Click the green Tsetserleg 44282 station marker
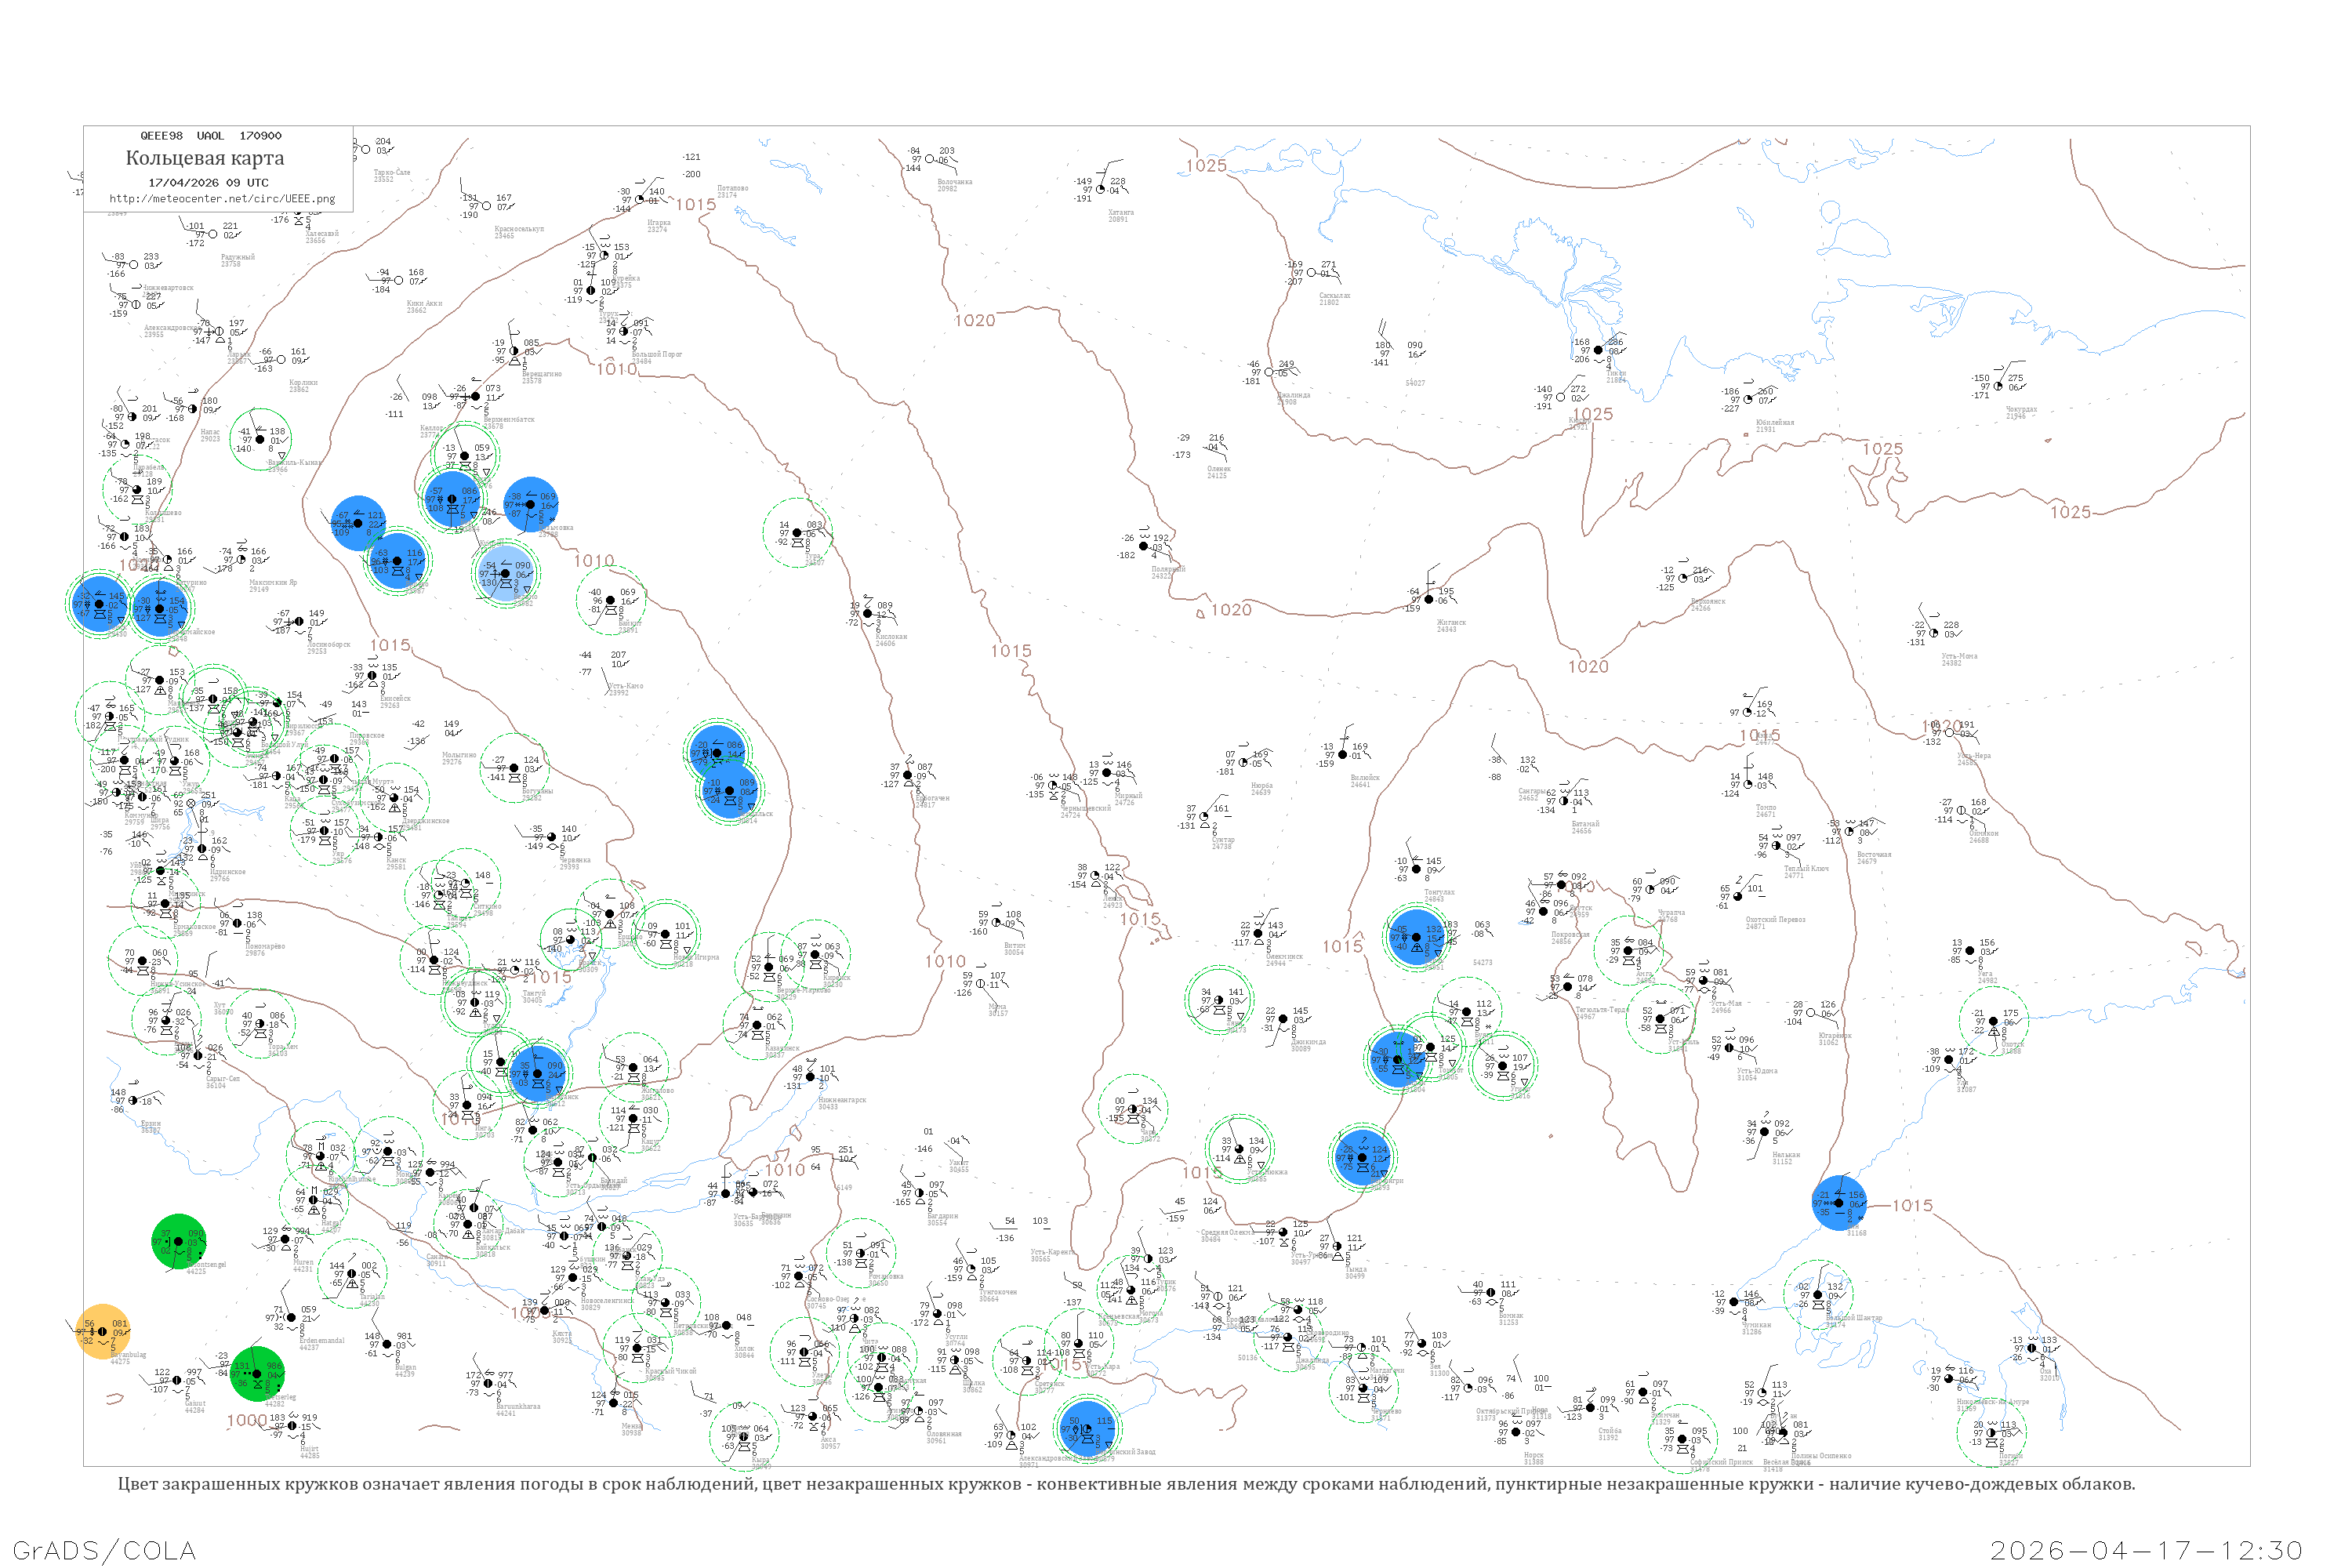The width and height of the screenshot is (2352, 1568). 257,1374
